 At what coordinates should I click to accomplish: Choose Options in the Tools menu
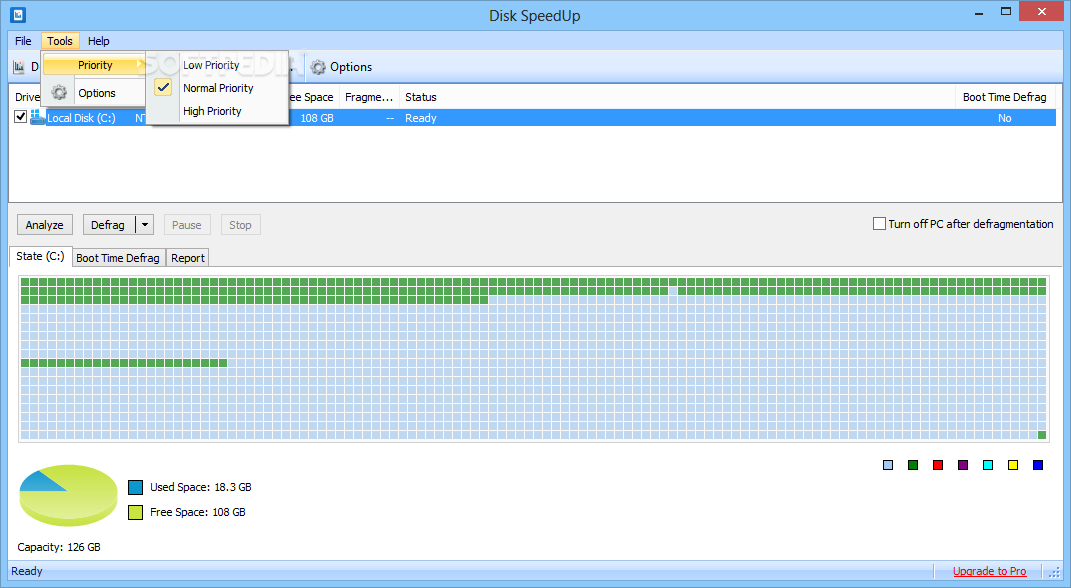click(x=97, y=93)
